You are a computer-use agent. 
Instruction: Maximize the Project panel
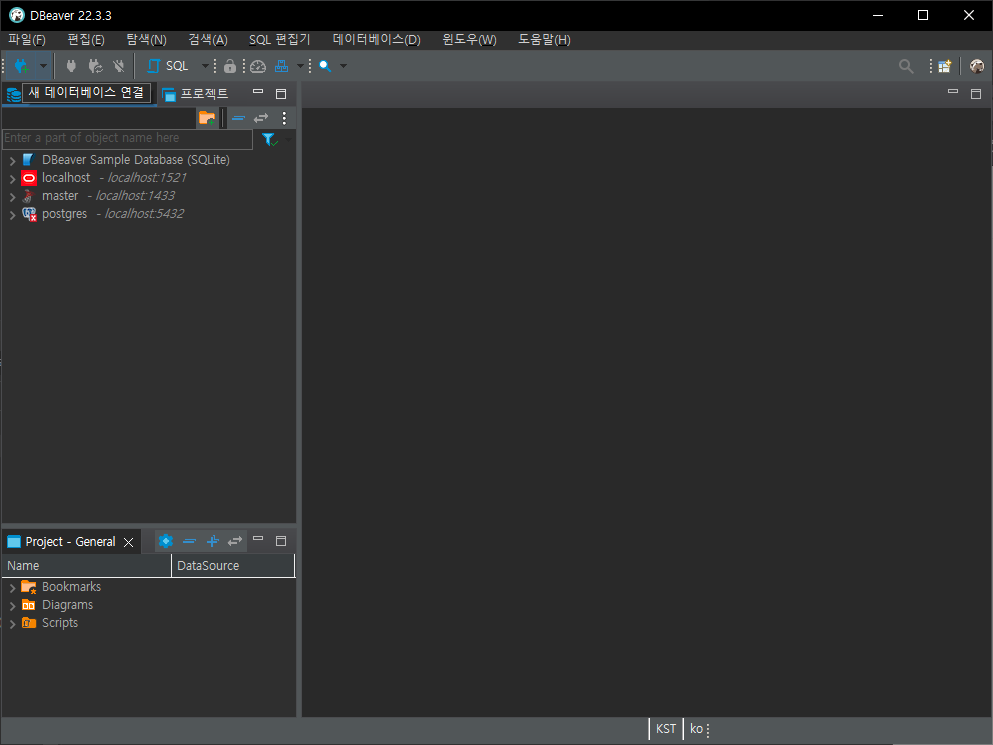[281, 541]
